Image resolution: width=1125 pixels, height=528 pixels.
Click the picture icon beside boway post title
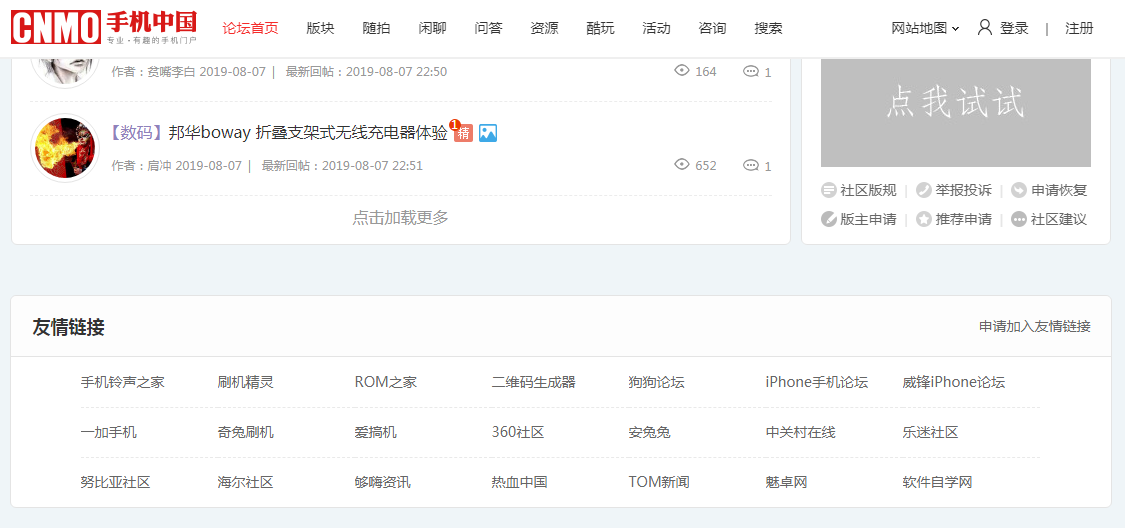point(488,133)
